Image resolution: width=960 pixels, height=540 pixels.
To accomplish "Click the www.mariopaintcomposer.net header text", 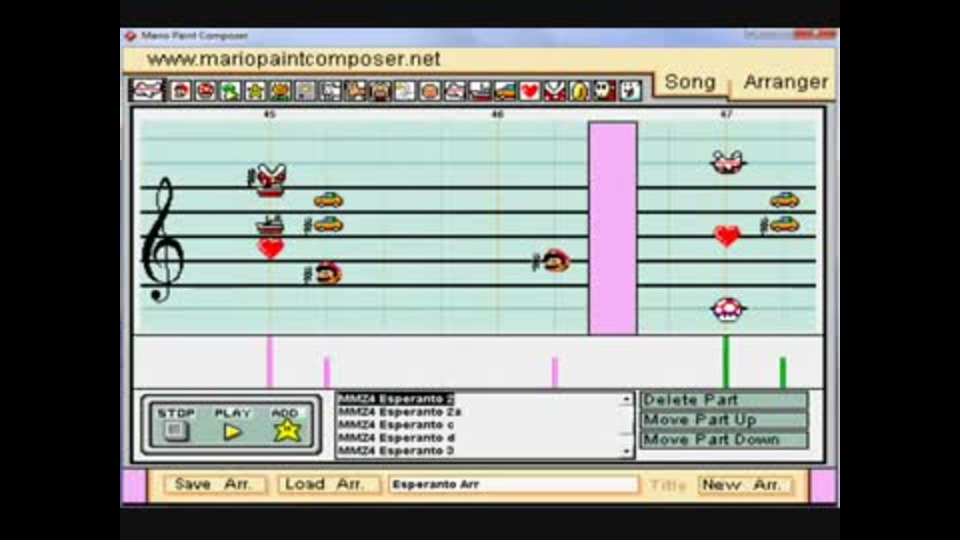I will (293, 59).
